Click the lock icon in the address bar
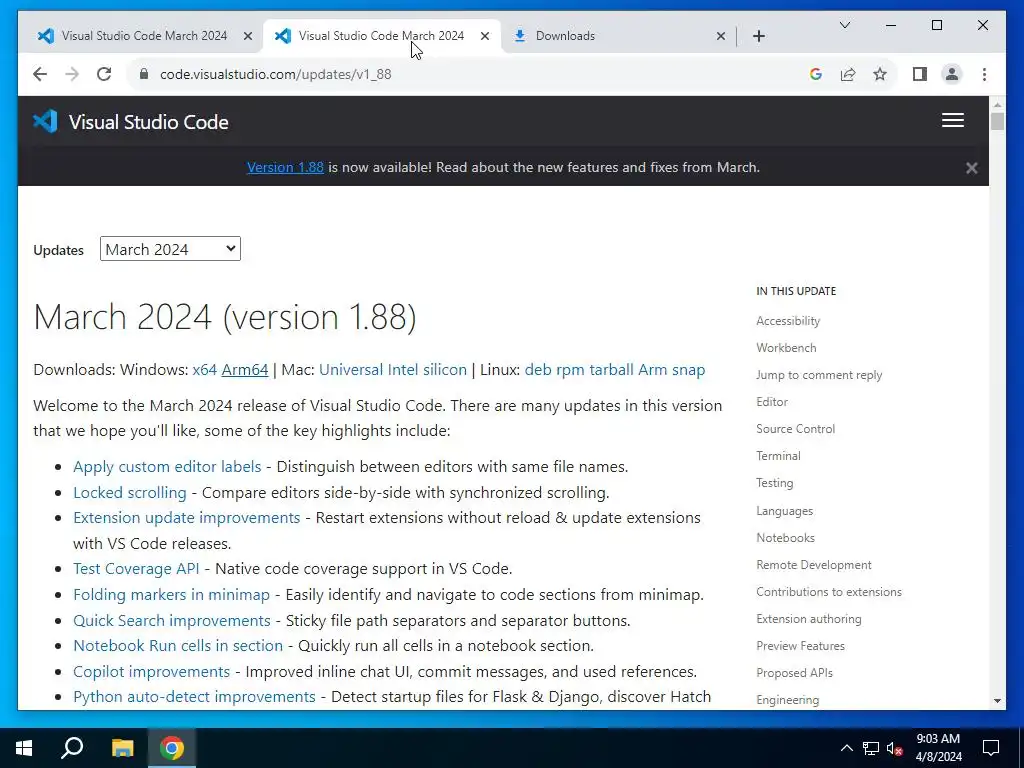 pos(144,74)
